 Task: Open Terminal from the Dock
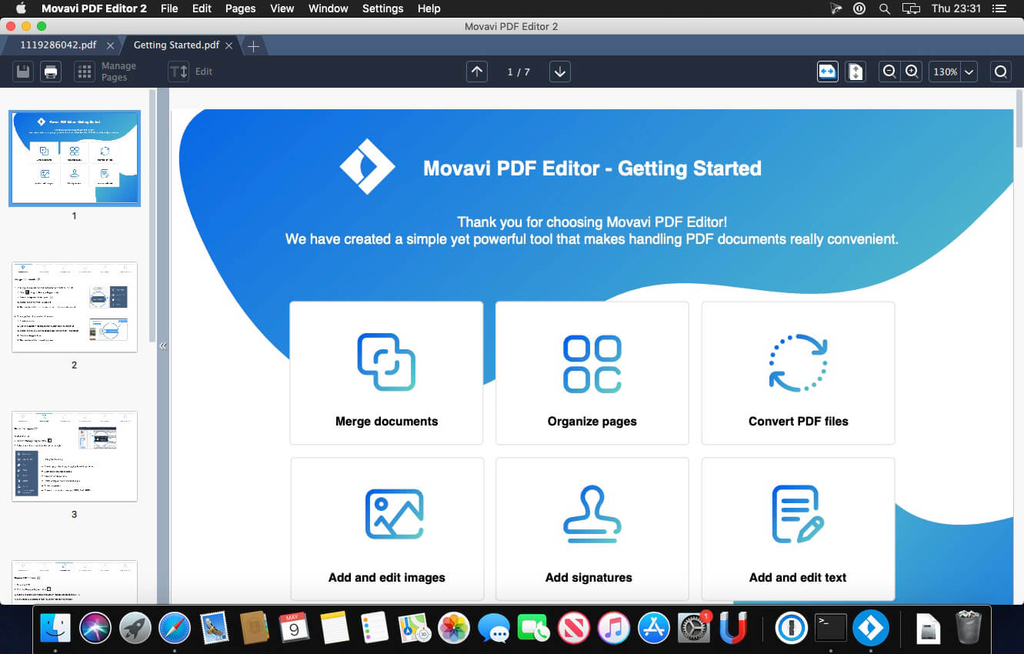pyautogui.click(x=831, y=628)
